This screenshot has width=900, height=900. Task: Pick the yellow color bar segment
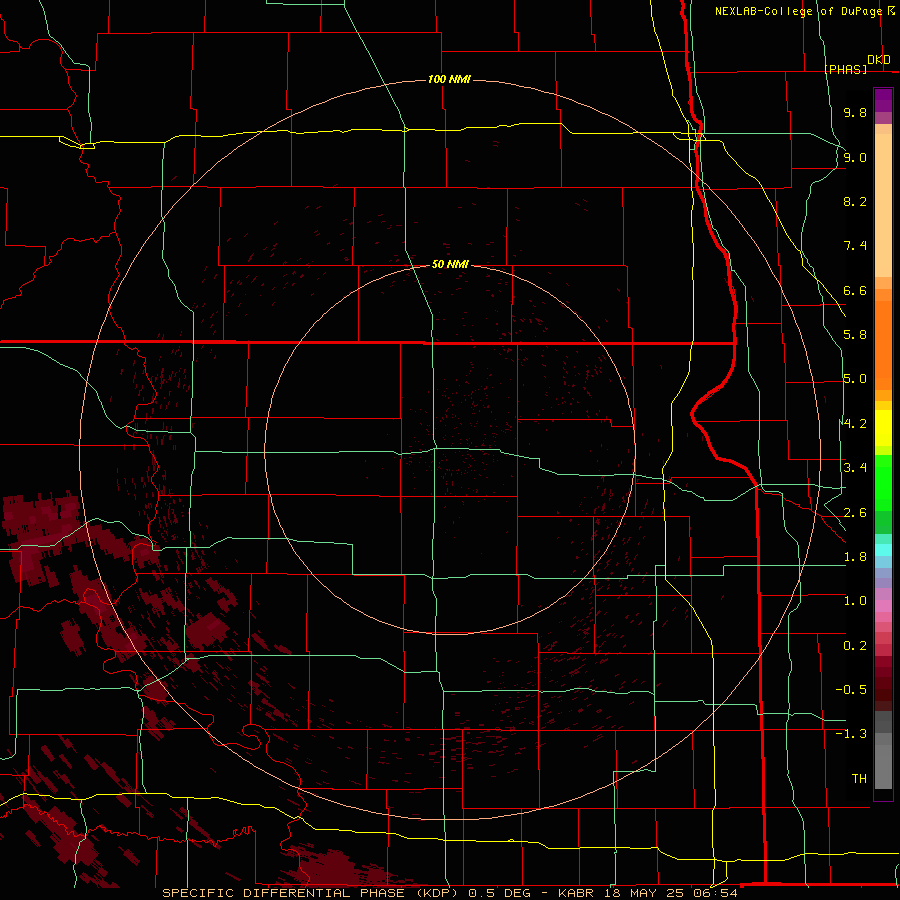[x=883, y=428]
